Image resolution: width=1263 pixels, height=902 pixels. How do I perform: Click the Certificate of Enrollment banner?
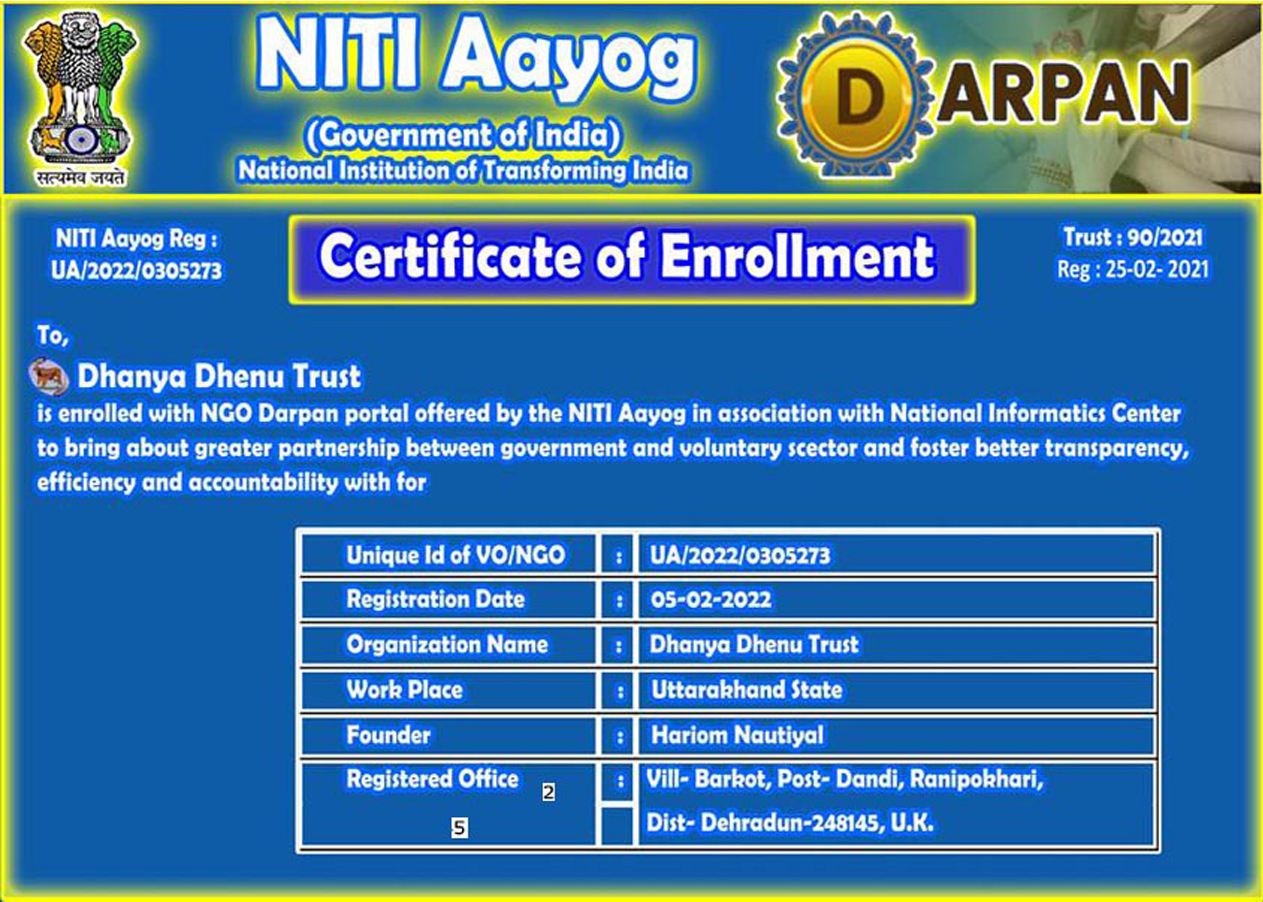pos(630,258)
